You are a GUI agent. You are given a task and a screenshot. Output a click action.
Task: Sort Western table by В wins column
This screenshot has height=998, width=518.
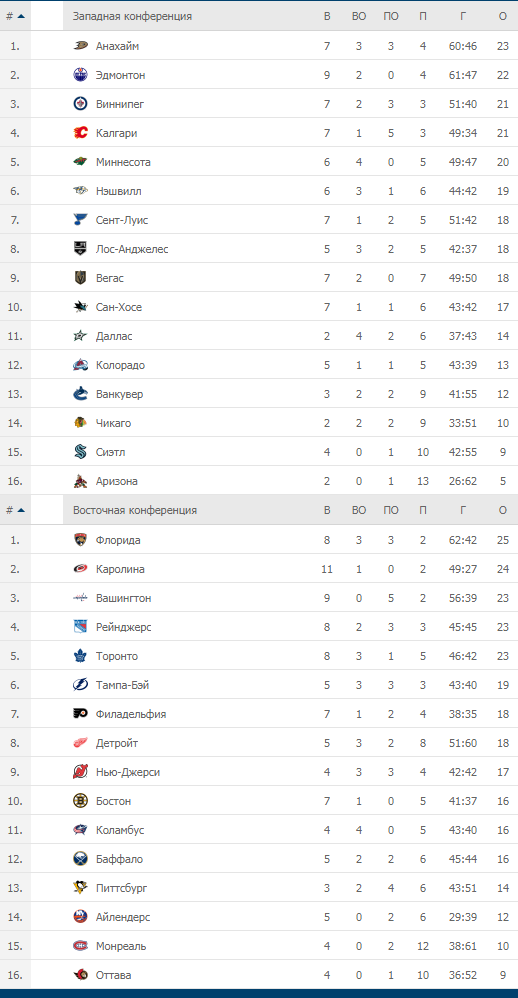(x=327, y=17)
